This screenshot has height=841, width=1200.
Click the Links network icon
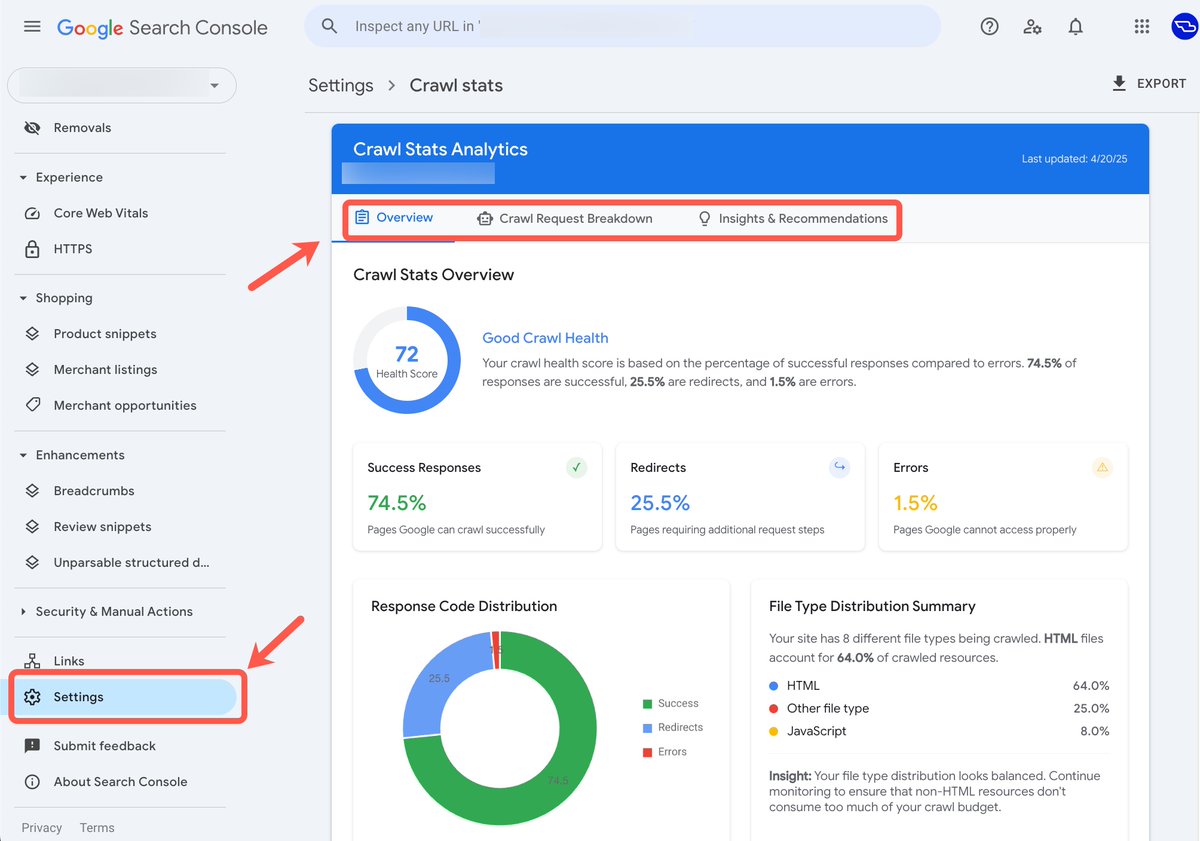coord(32,661)
